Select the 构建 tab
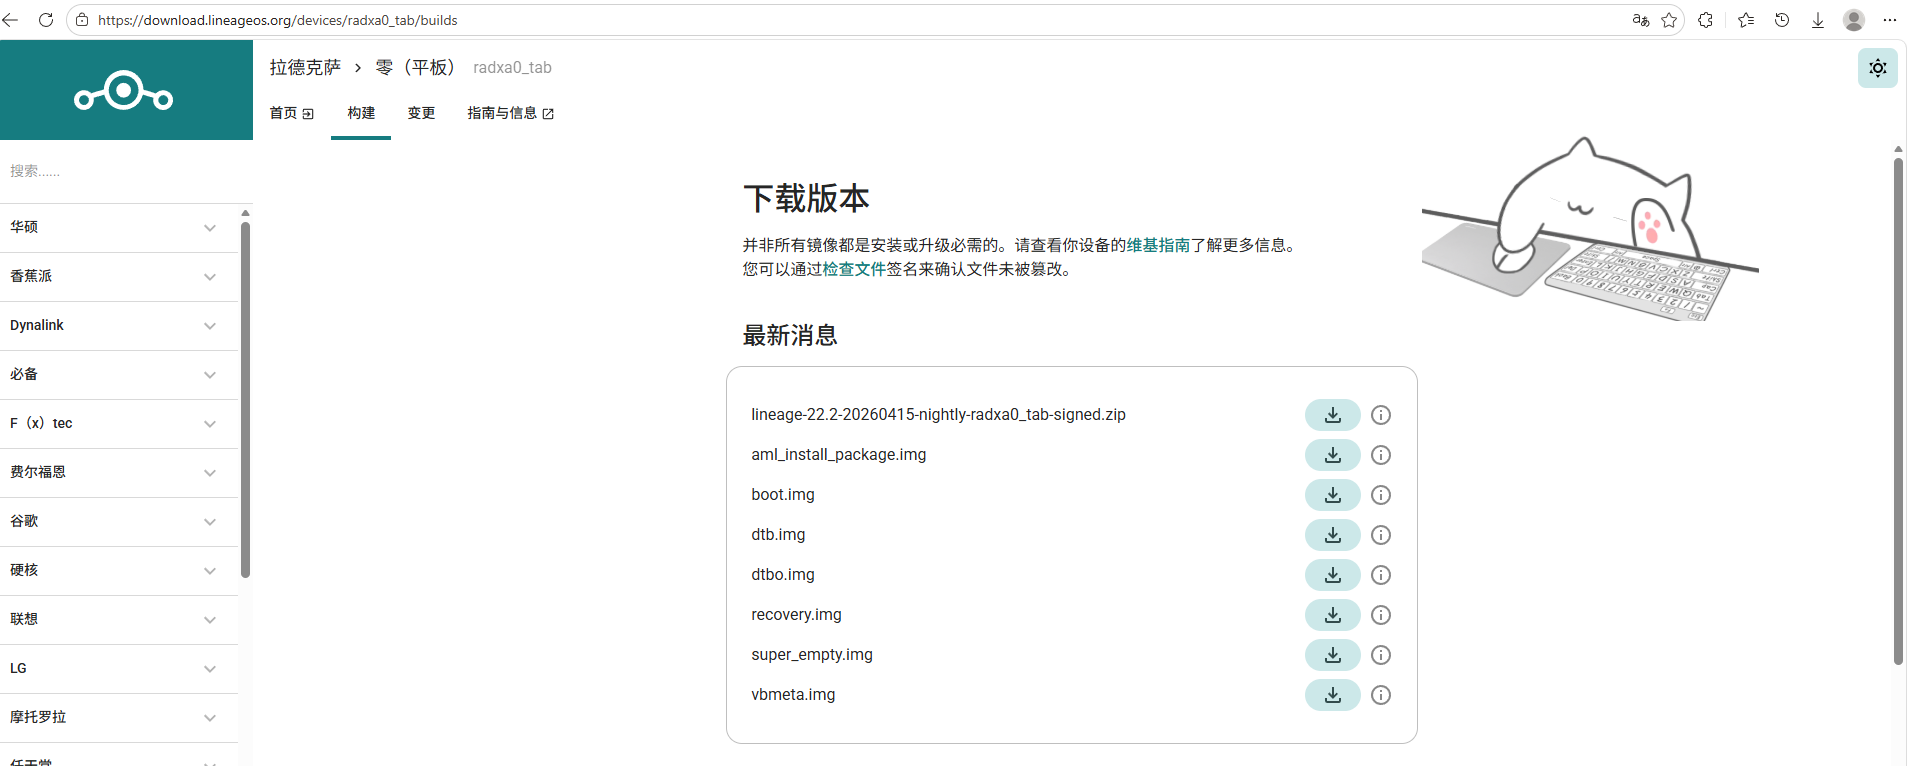Image resolution: width=1909 pixels, height=766 pixels. tap(361, 113)
